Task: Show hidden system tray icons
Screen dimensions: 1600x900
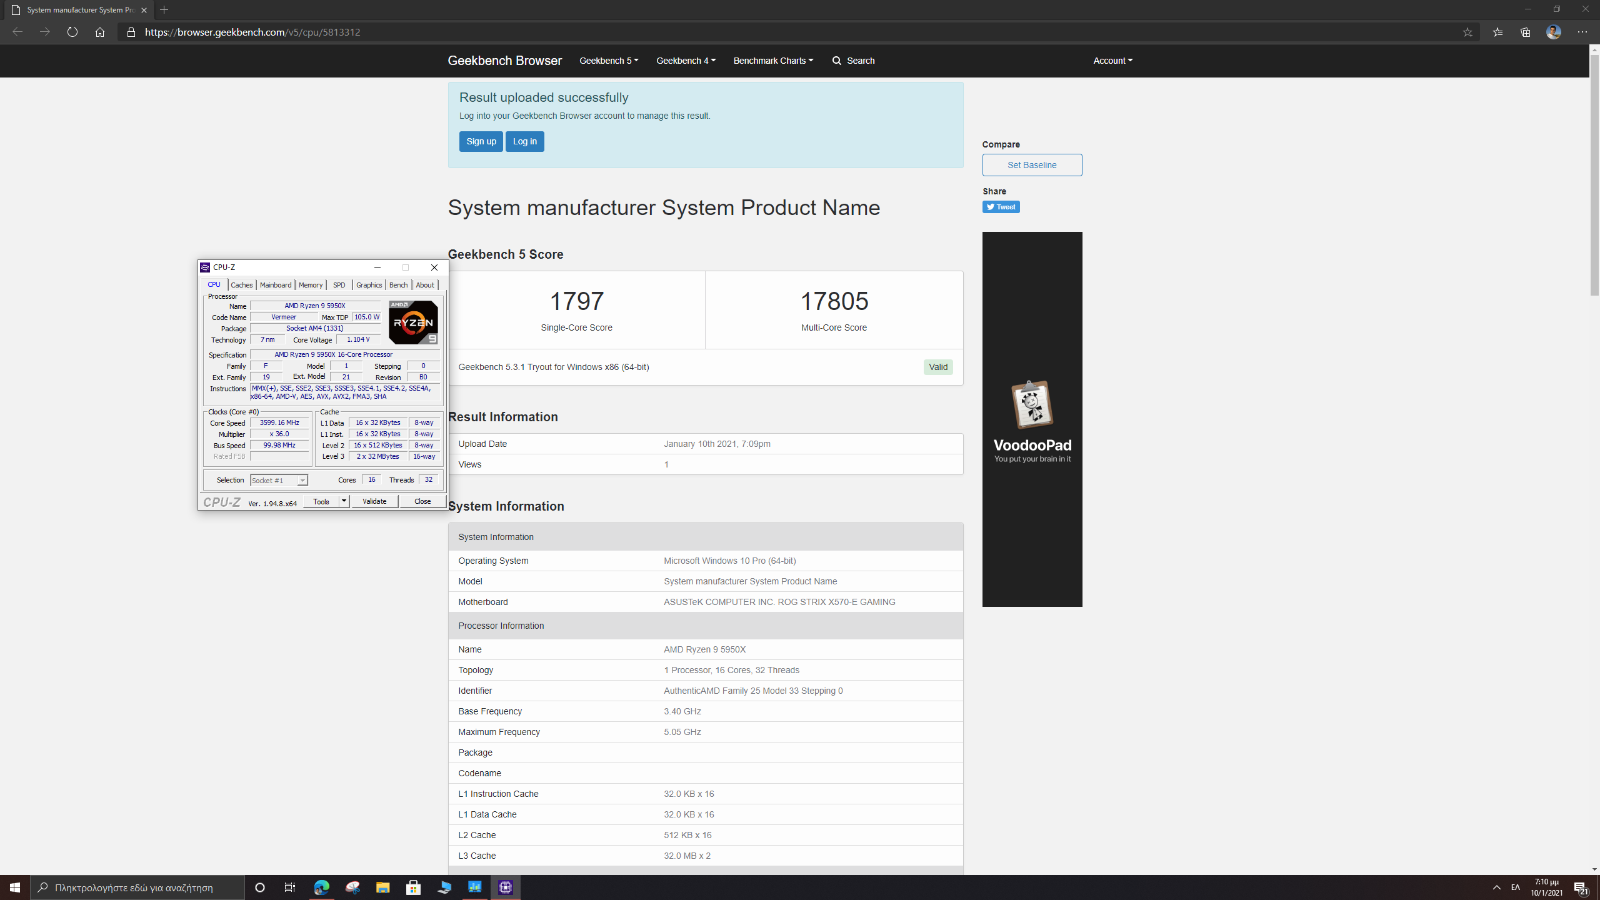Action: 1496,887
